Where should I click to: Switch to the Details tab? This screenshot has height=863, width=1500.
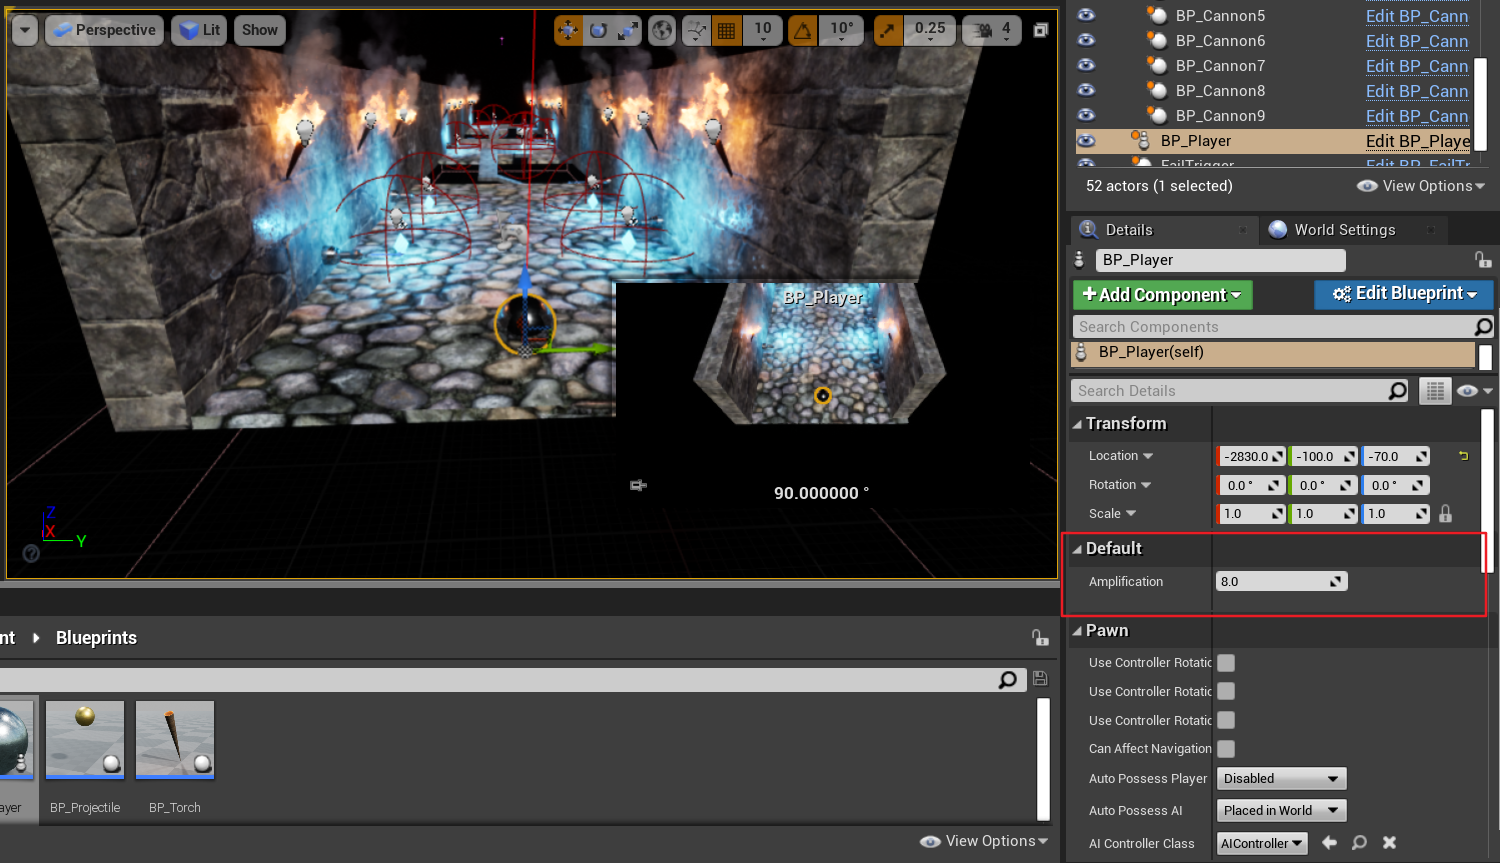point(1128,230)
